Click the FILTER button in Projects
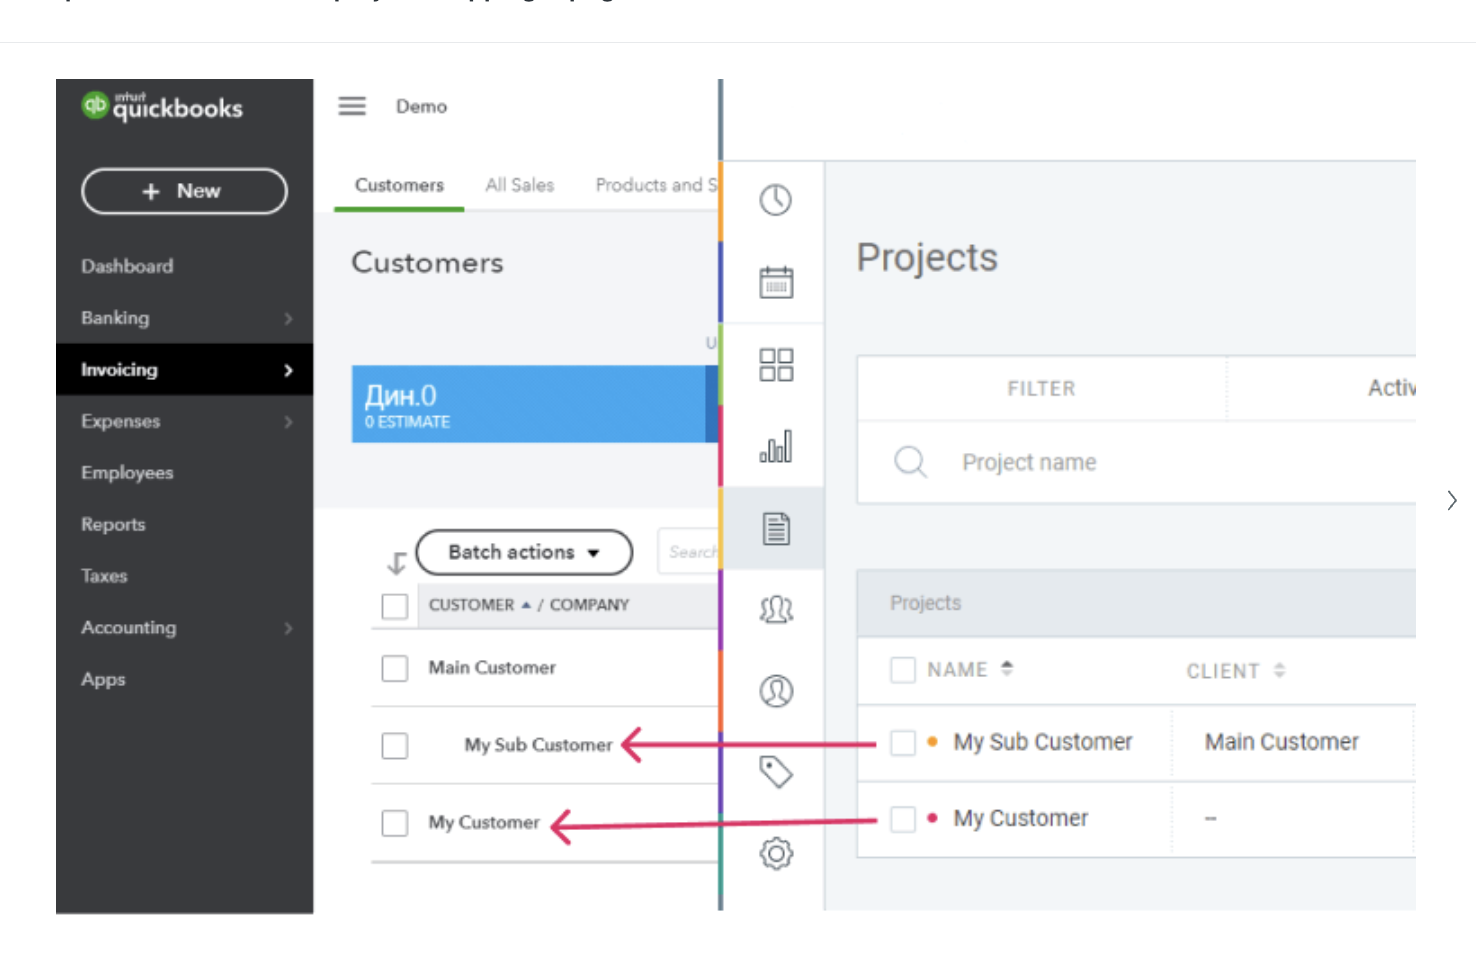Viewport: 1476px width, 968px height. [1041, 388]
